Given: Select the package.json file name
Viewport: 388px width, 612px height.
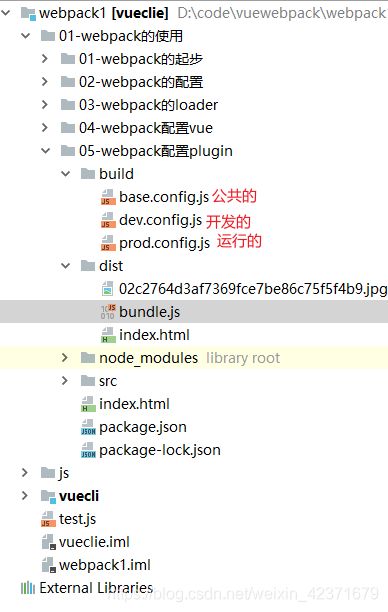Looking at the screenshot, I should click(x=143, y=428).
